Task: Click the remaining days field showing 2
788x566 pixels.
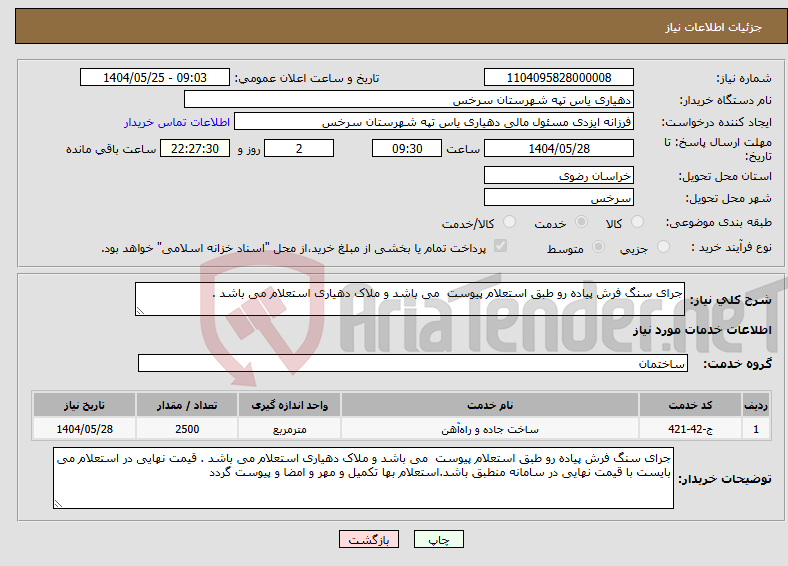Action: 299,148
